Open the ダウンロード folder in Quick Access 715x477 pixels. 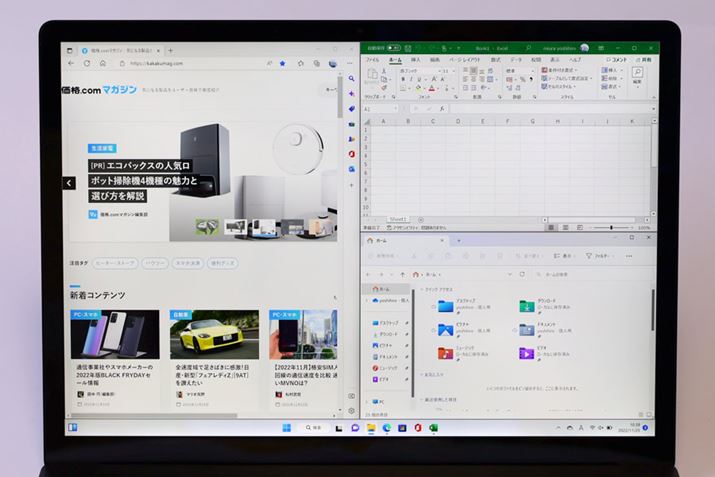coord(527,304)
